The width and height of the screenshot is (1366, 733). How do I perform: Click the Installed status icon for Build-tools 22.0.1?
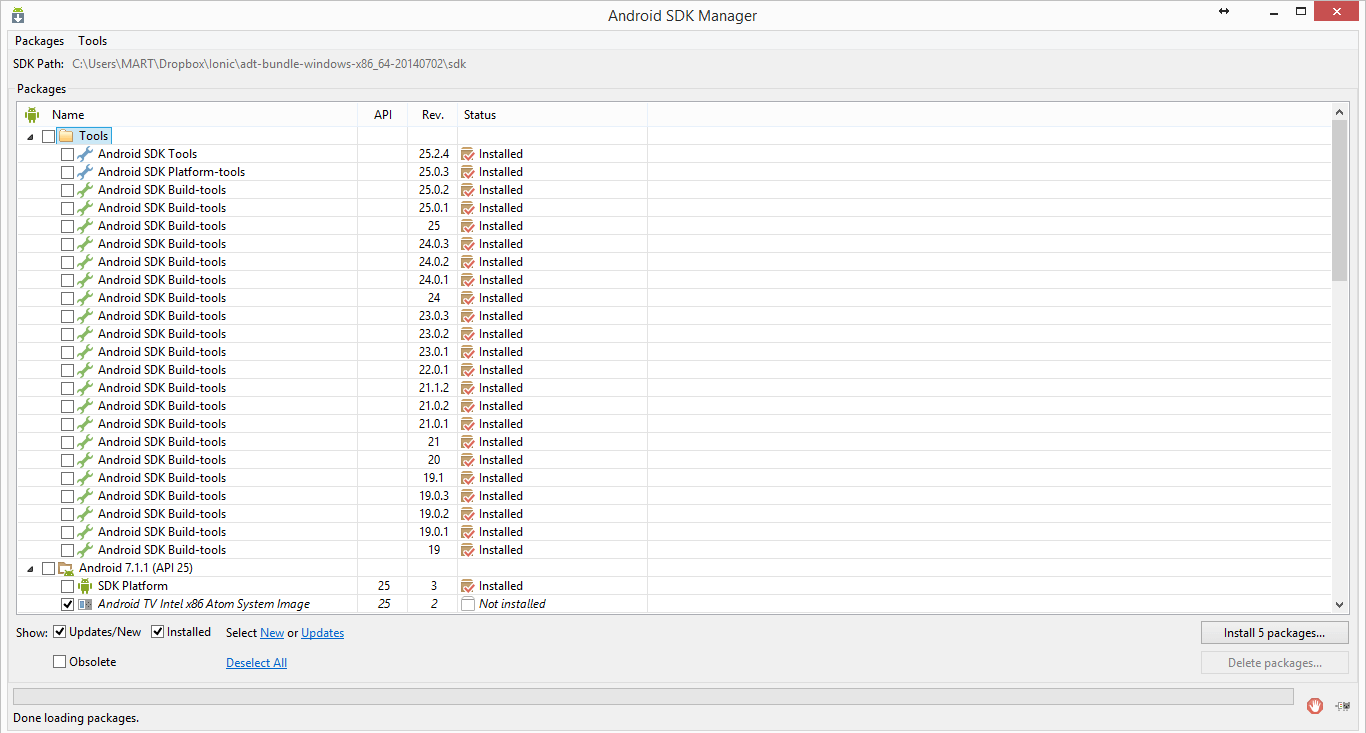[467, 370]
